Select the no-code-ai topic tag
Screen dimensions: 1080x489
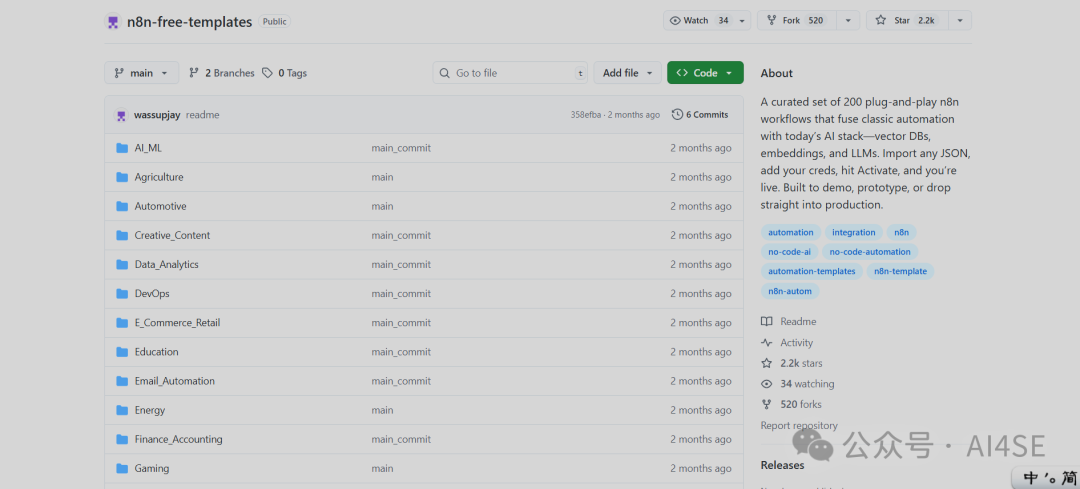(x=789, y=252)
